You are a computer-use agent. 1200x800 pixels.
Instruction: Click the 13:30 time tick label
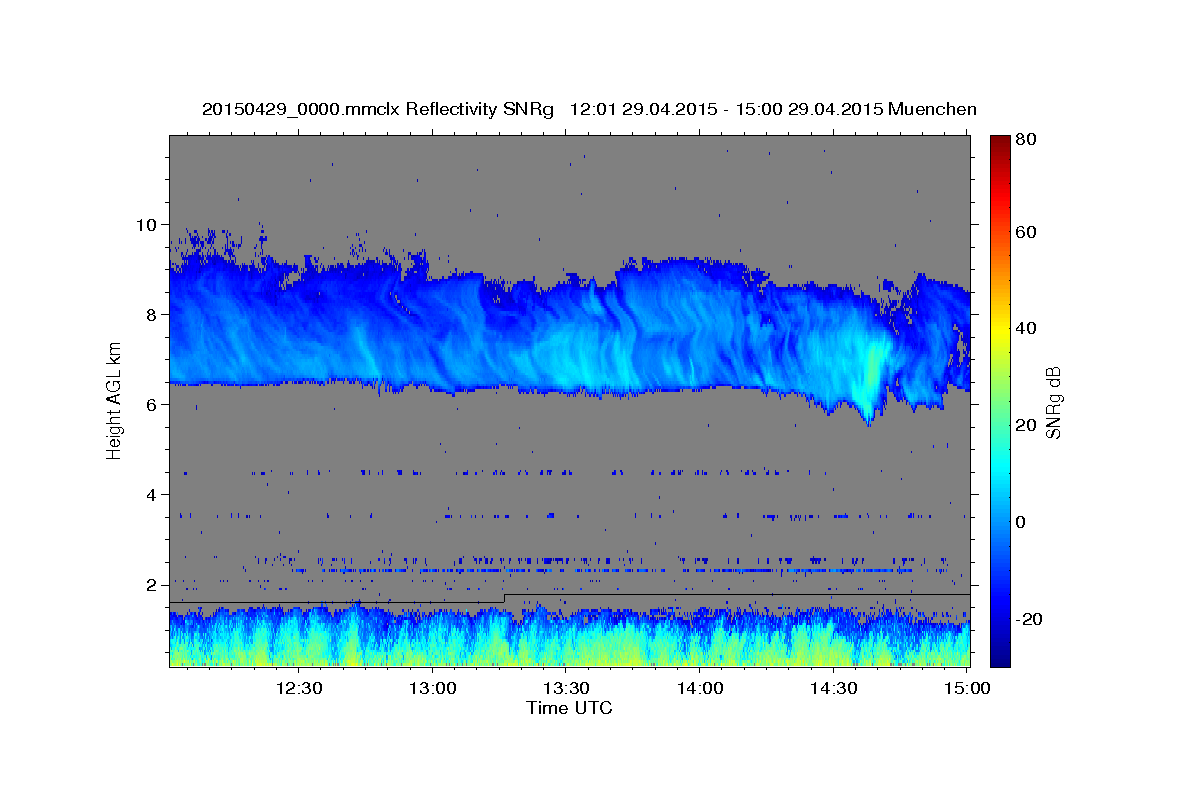pos(565,689)
